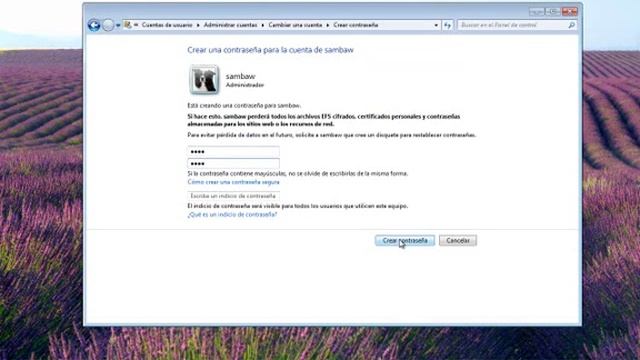Viewport: 640px width, 360px height.
Task: Open Cómo crear una contraseña segura link
Action: [x=233, y=182]
